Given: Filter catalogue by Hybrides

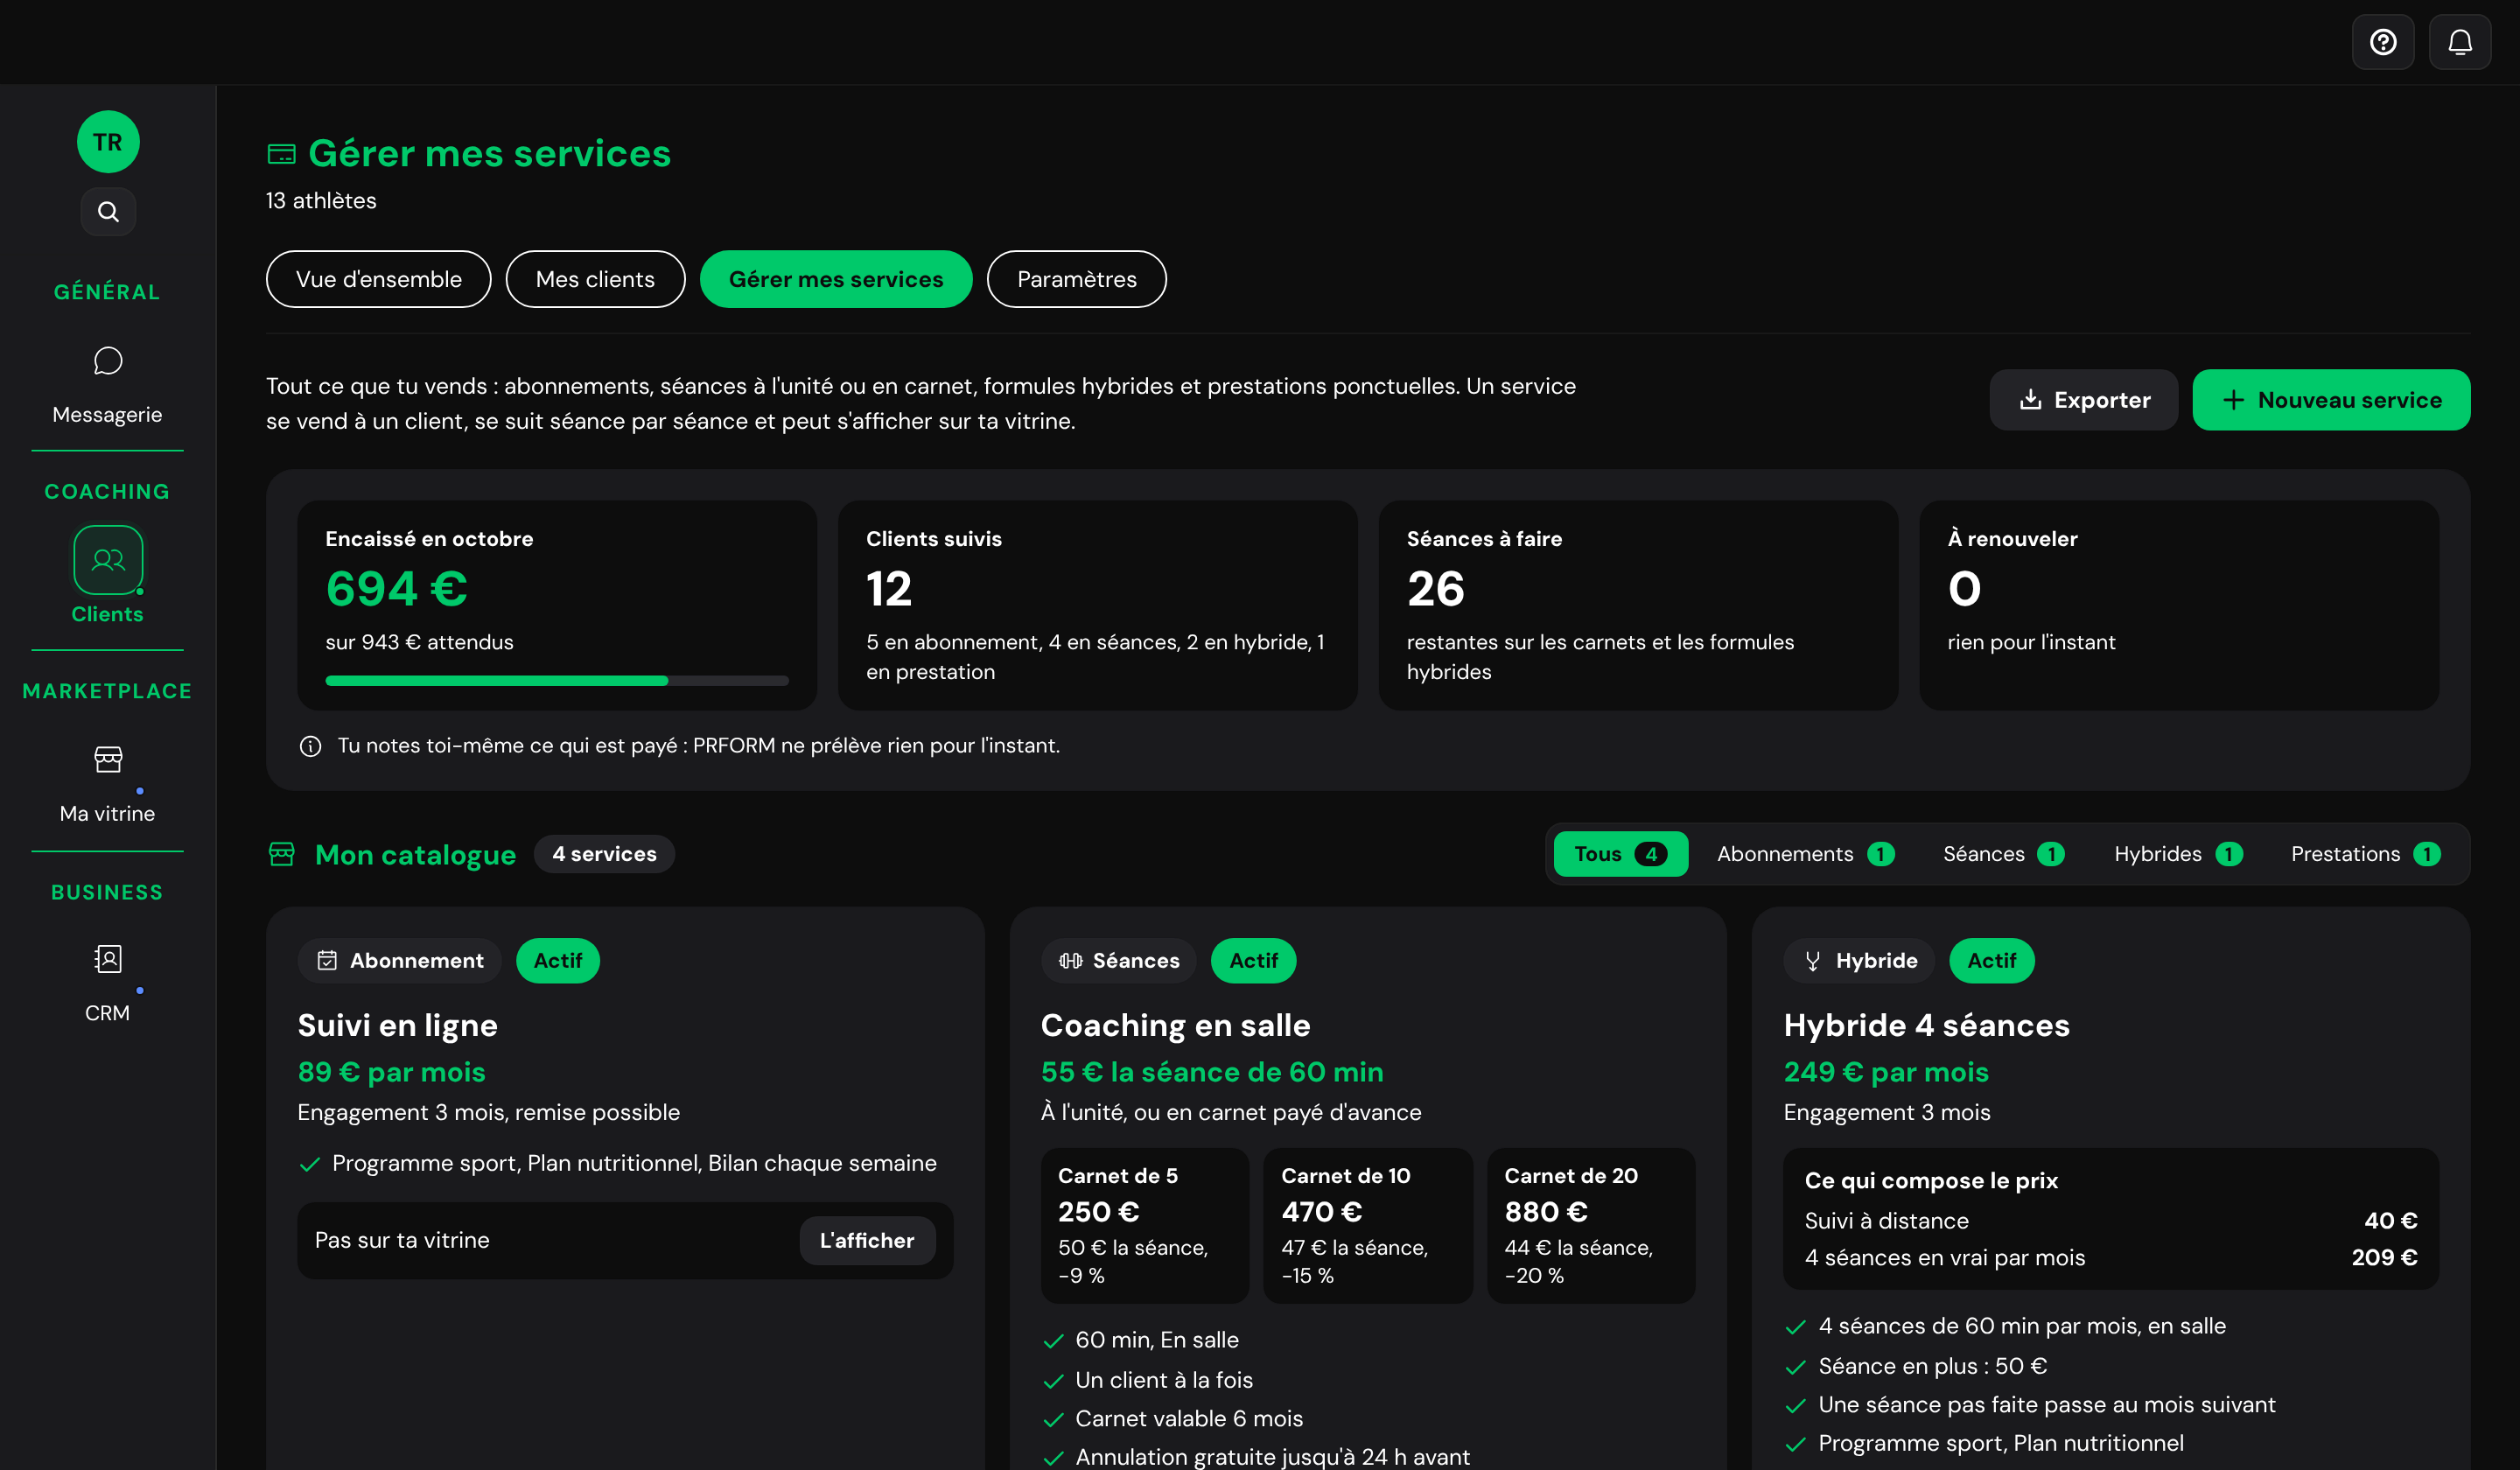Looking at the screenshot, I should 2178,854.
